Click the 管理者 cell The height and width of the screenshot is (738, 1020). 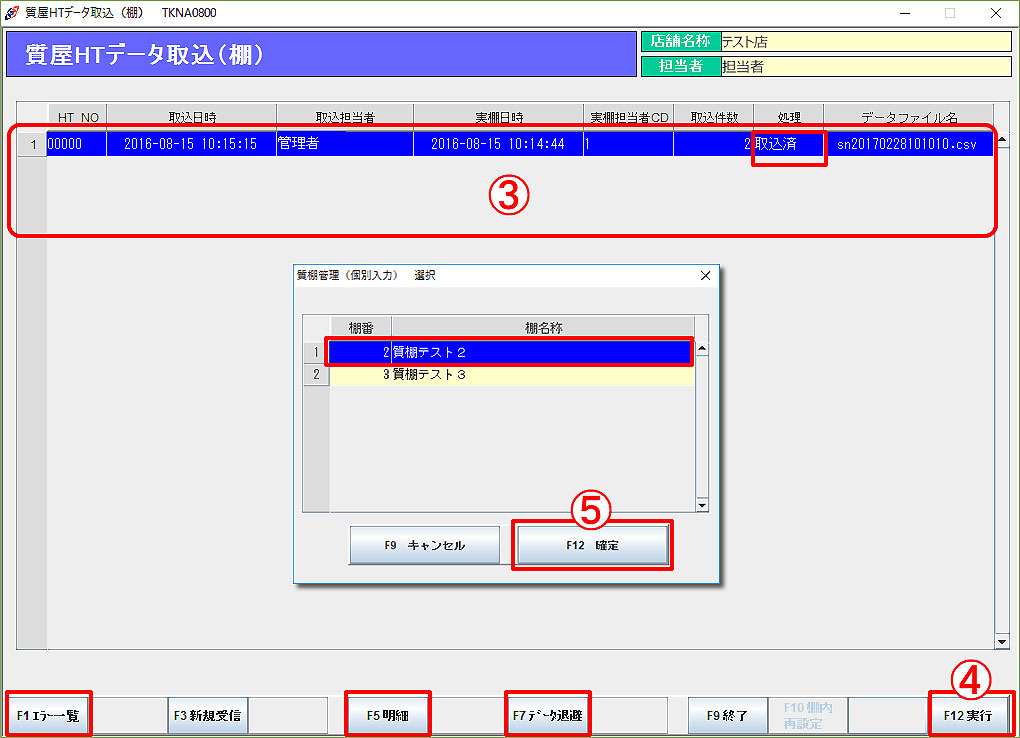point(345,144)
